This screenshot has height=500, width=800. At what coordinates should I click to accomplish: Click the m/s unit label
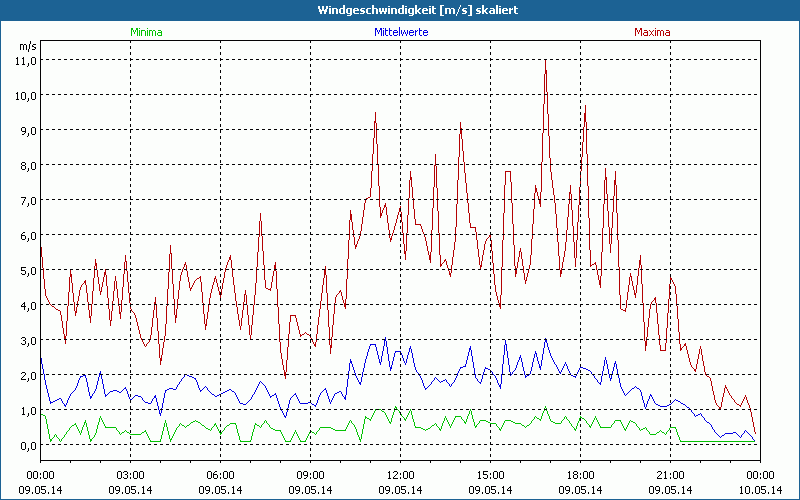(27, 45)
